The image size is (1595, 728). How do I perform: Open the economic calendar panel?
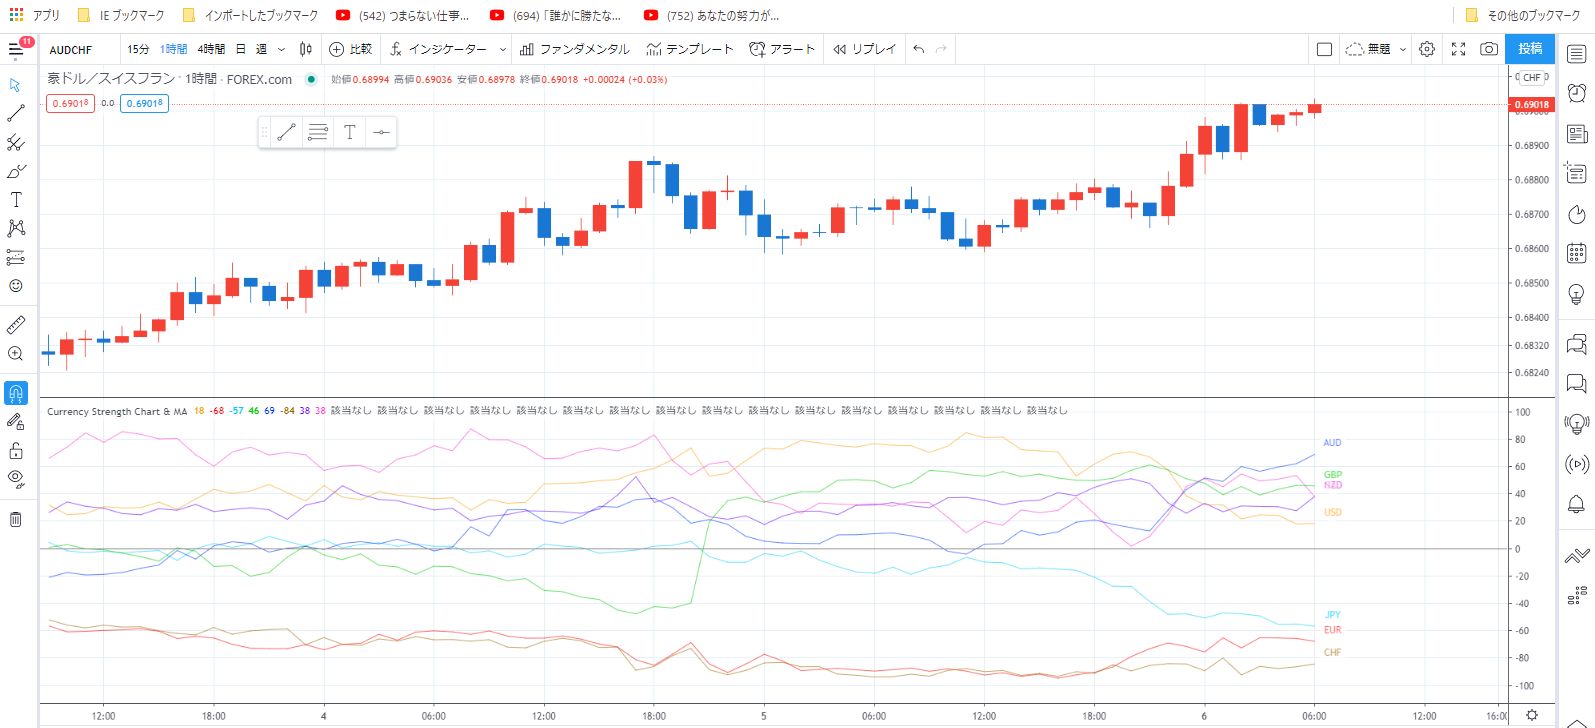pyautogui.click(x=1577, y=254)
